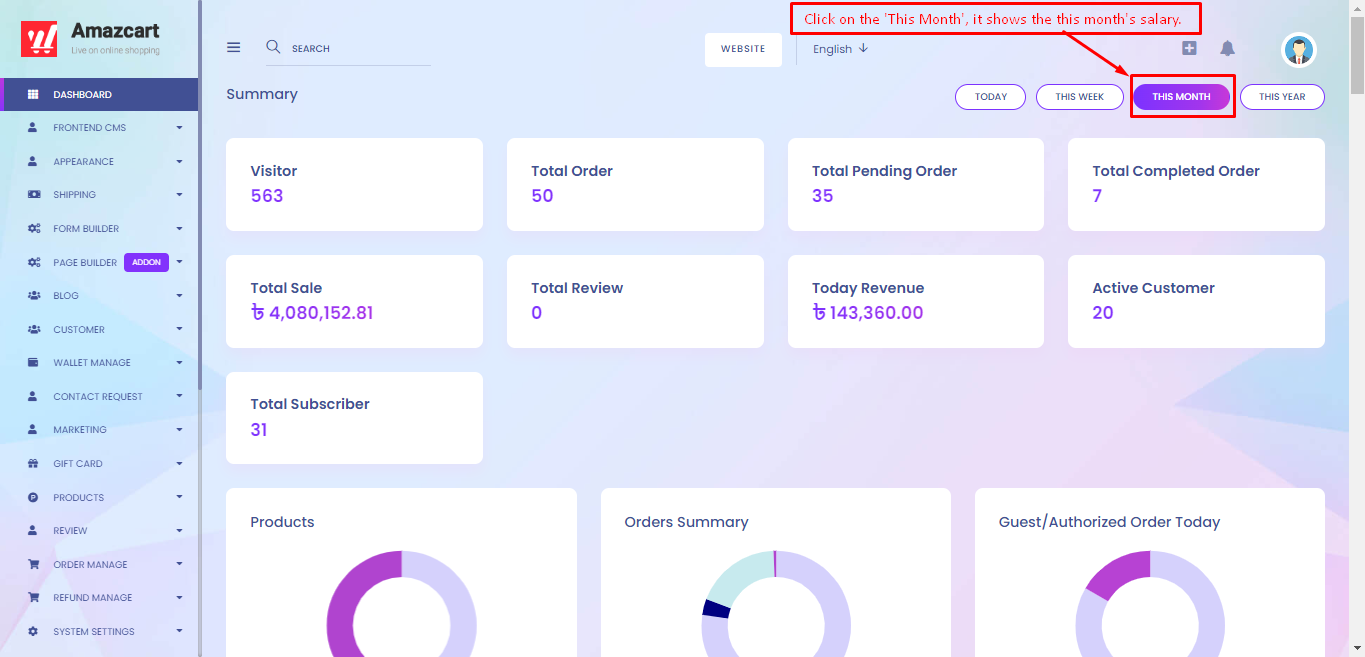This screenshot has height=657, width=1365.
Task: Open the Marketing menu label
Action: pos(80,430)
